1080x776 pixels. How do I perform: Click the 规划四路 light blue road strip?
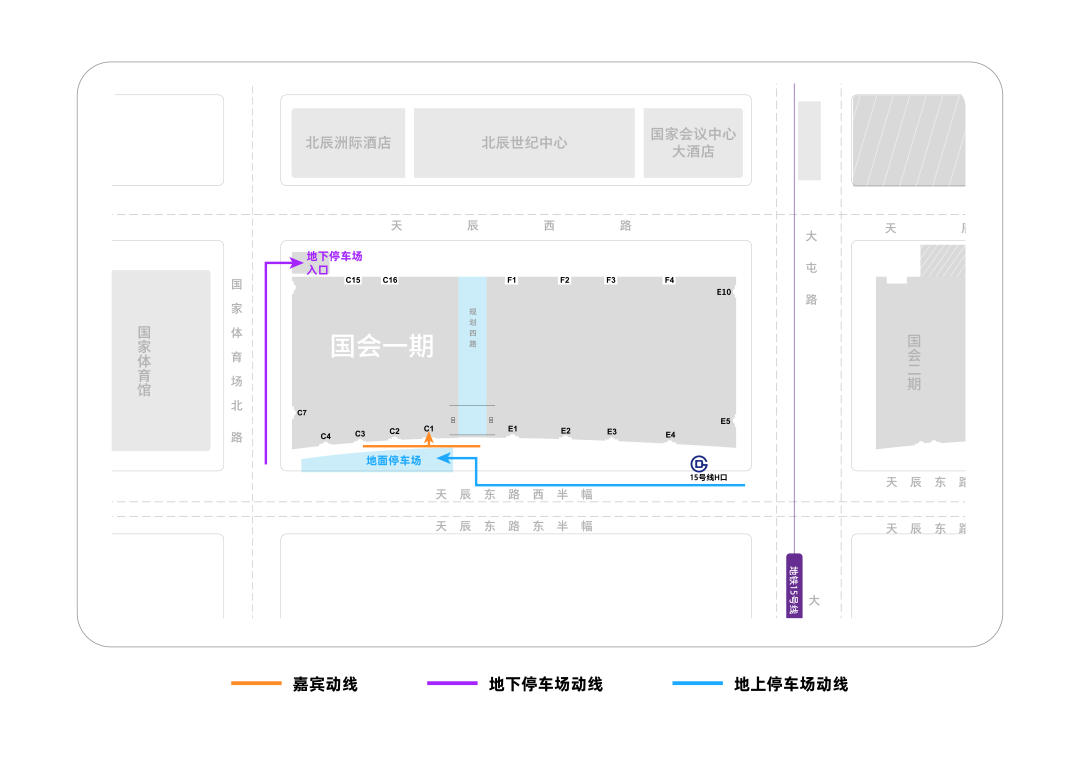pos(472,355)
